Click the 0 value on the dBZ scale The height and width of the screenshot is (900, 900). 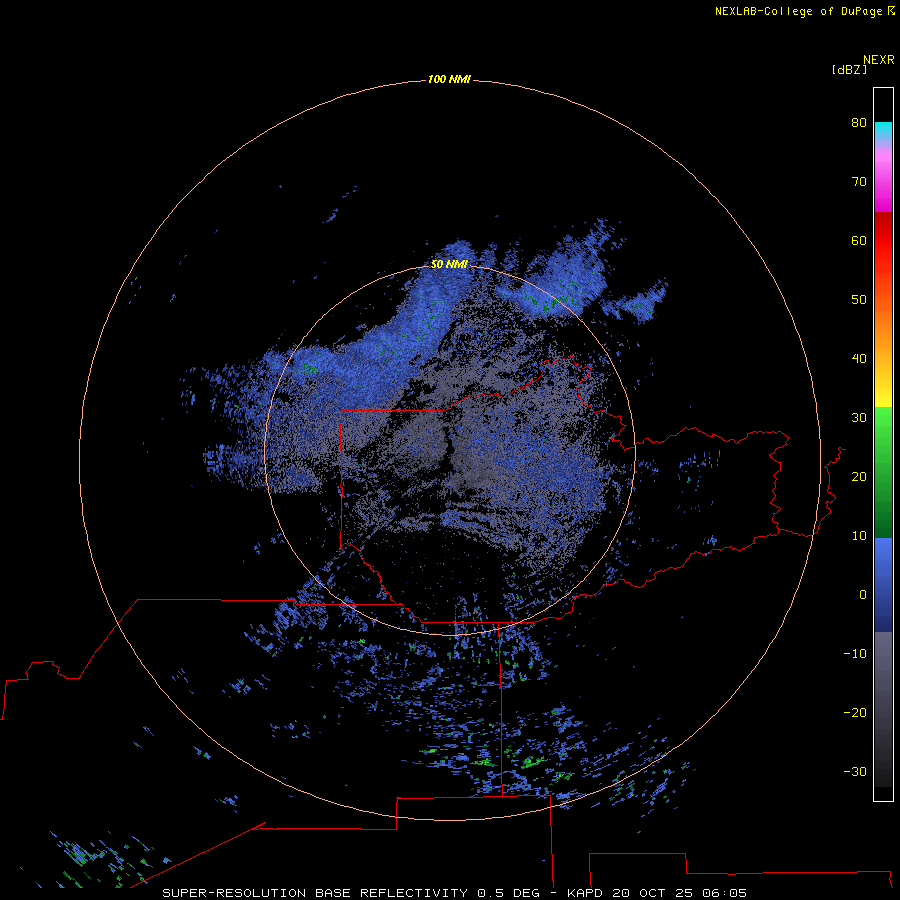tap(863, 595)
